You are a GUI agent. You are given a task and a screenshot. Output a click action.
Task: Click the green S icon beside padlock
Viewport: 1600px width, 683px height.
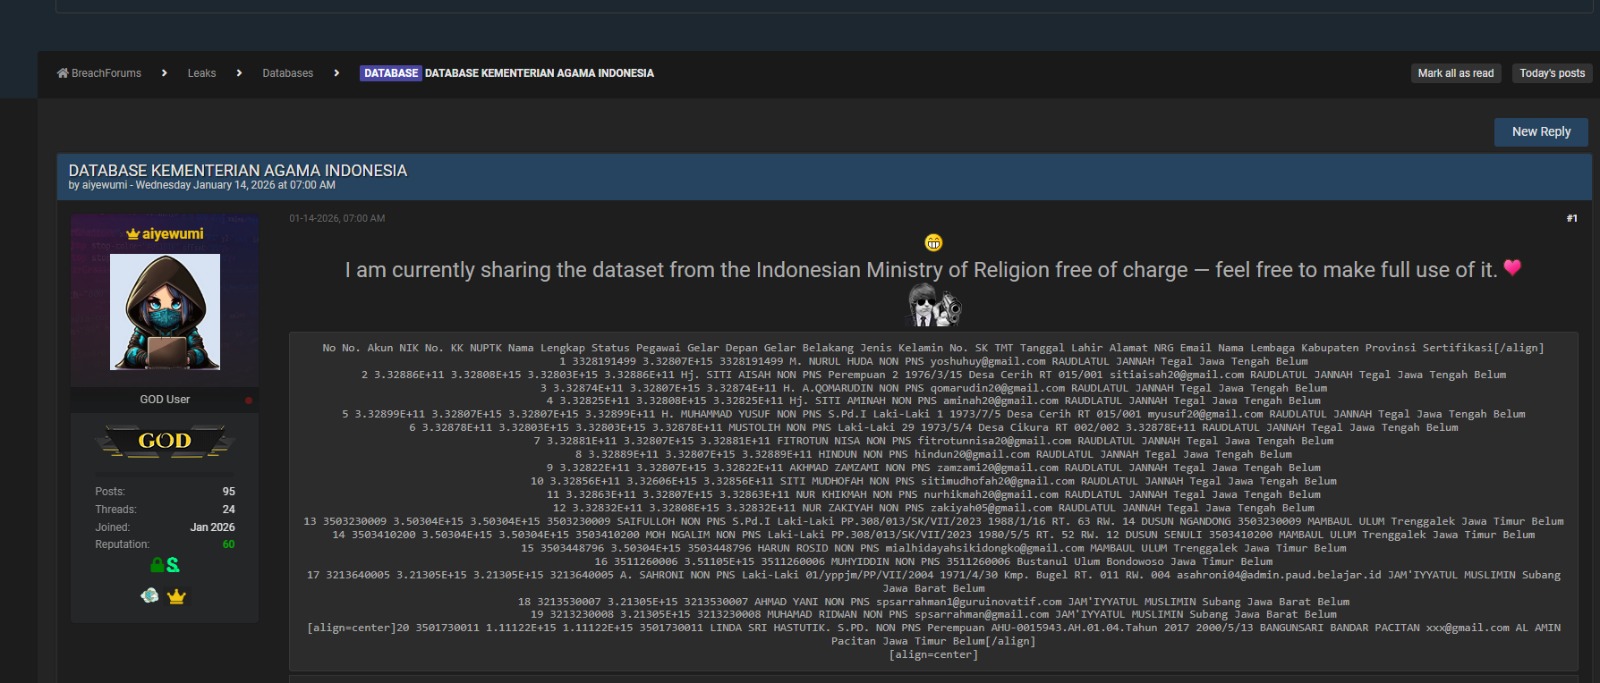[x=173, y=565]
